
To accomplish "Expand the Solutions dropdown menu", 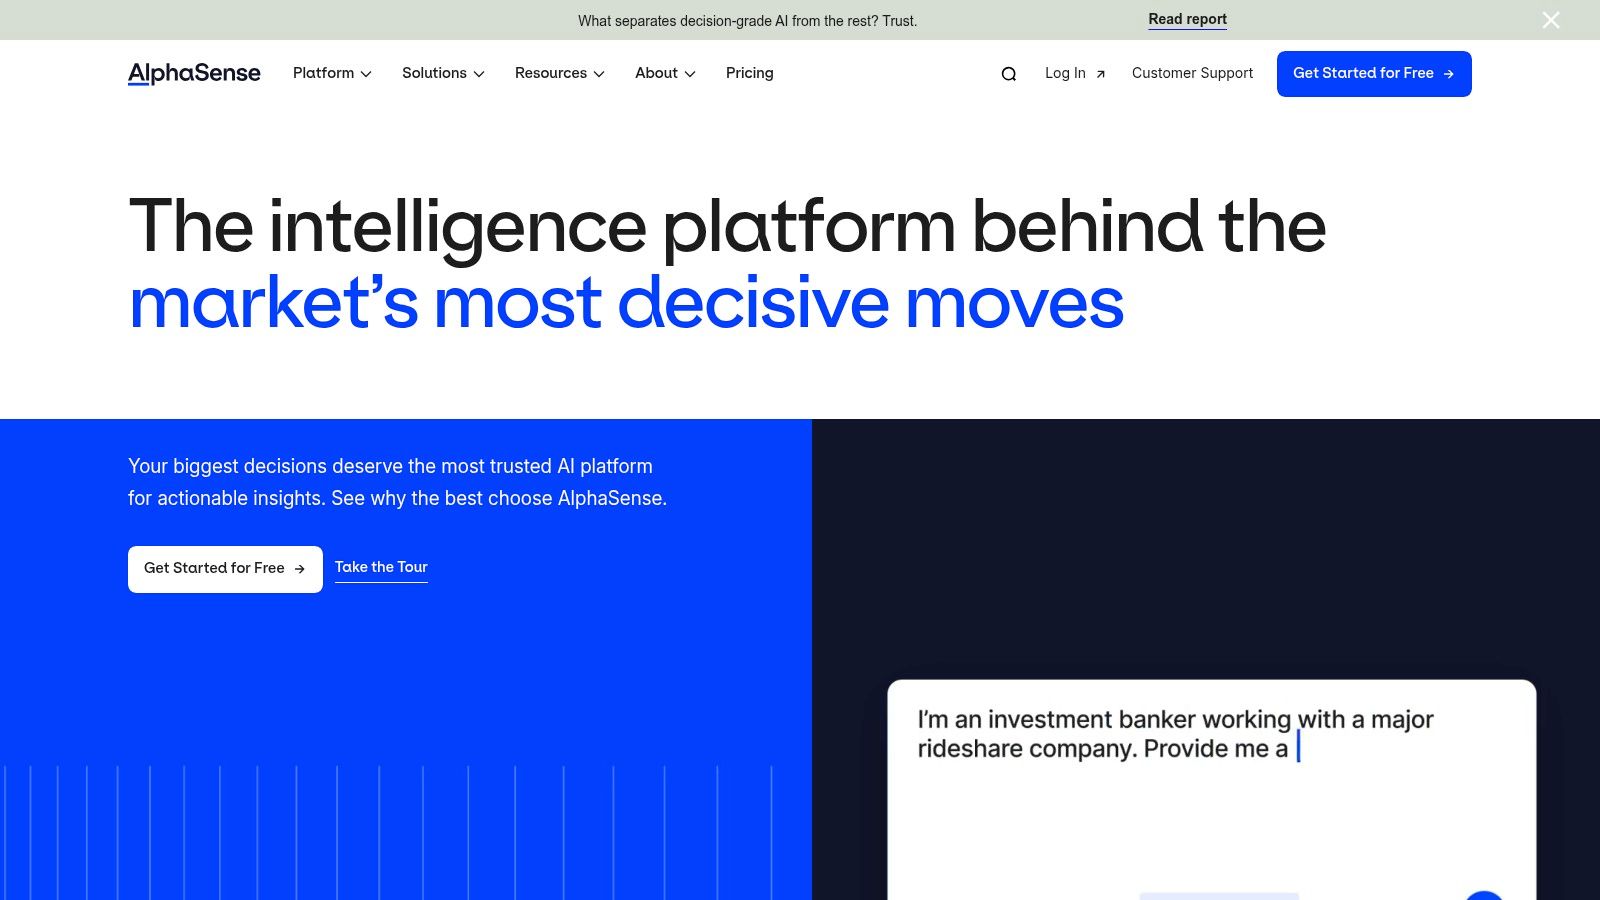I will (443, 73).
